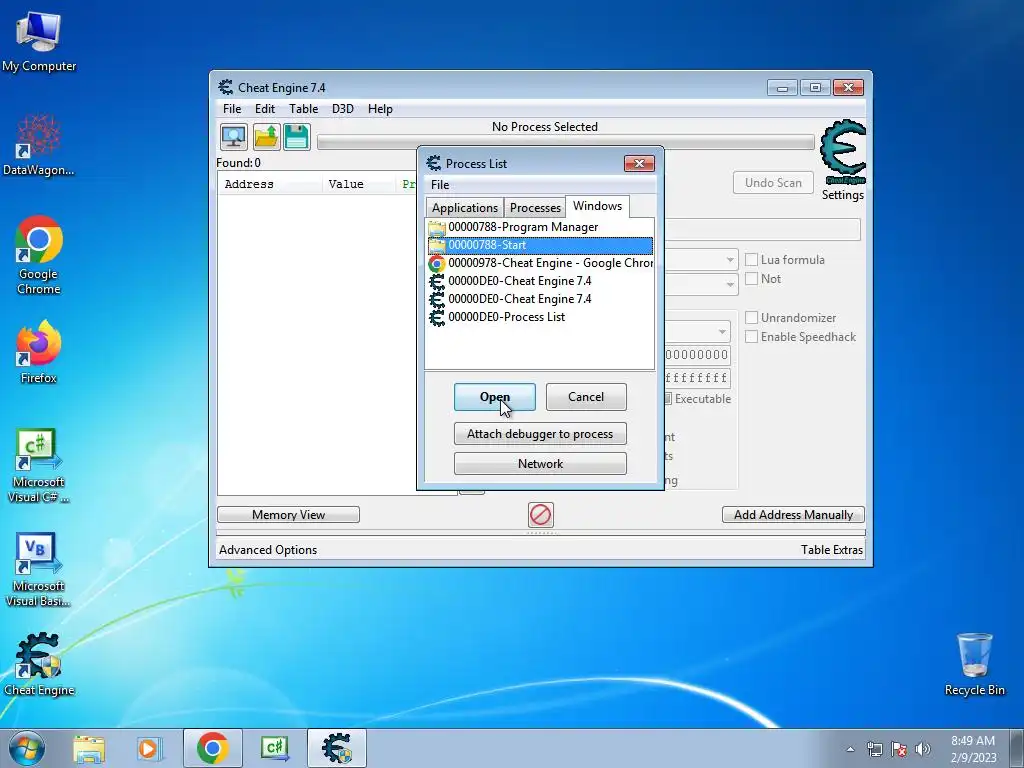Open the memory region dropdown arrow
1024x768 pixels.
(722, 332)
